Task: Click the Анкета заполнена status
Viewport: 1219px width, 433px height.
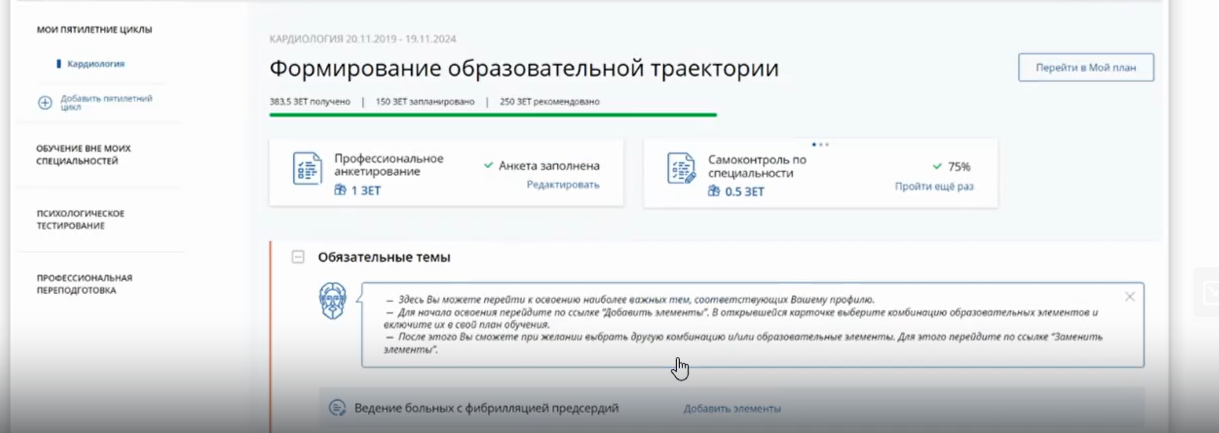Action: point(542,166)
